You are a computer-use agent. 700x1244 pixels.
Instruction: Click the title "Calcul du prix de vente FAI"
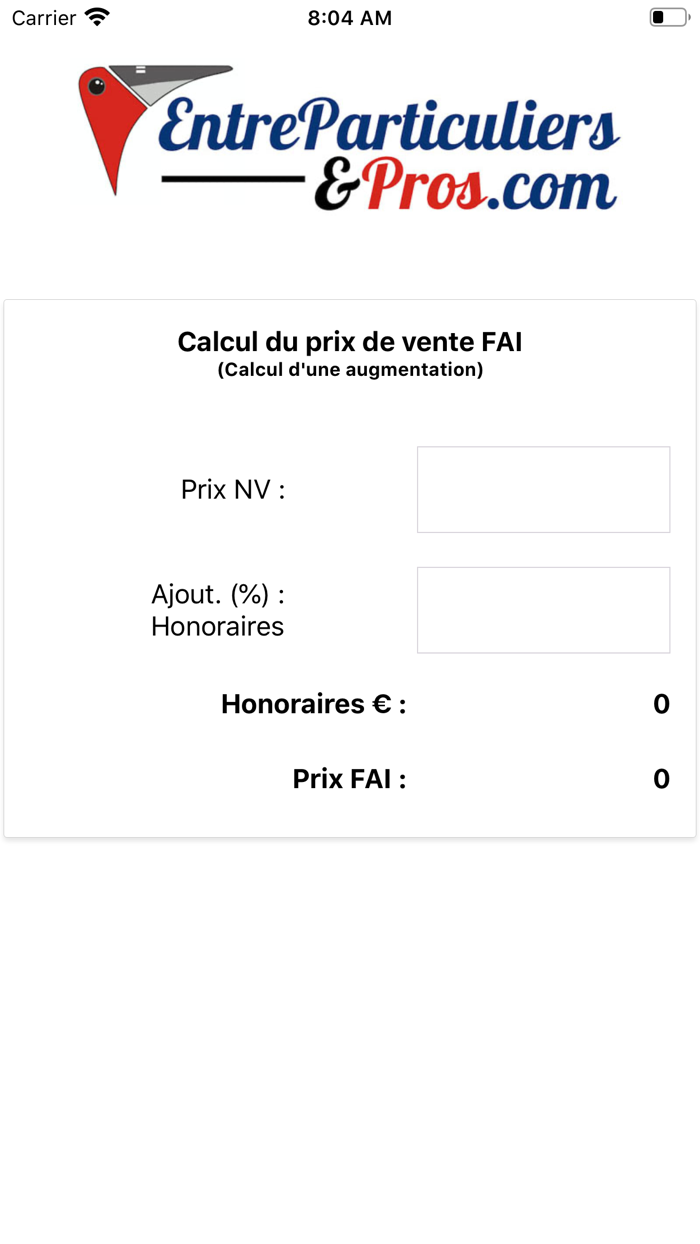pyautogui.click(x=350, y=341)
